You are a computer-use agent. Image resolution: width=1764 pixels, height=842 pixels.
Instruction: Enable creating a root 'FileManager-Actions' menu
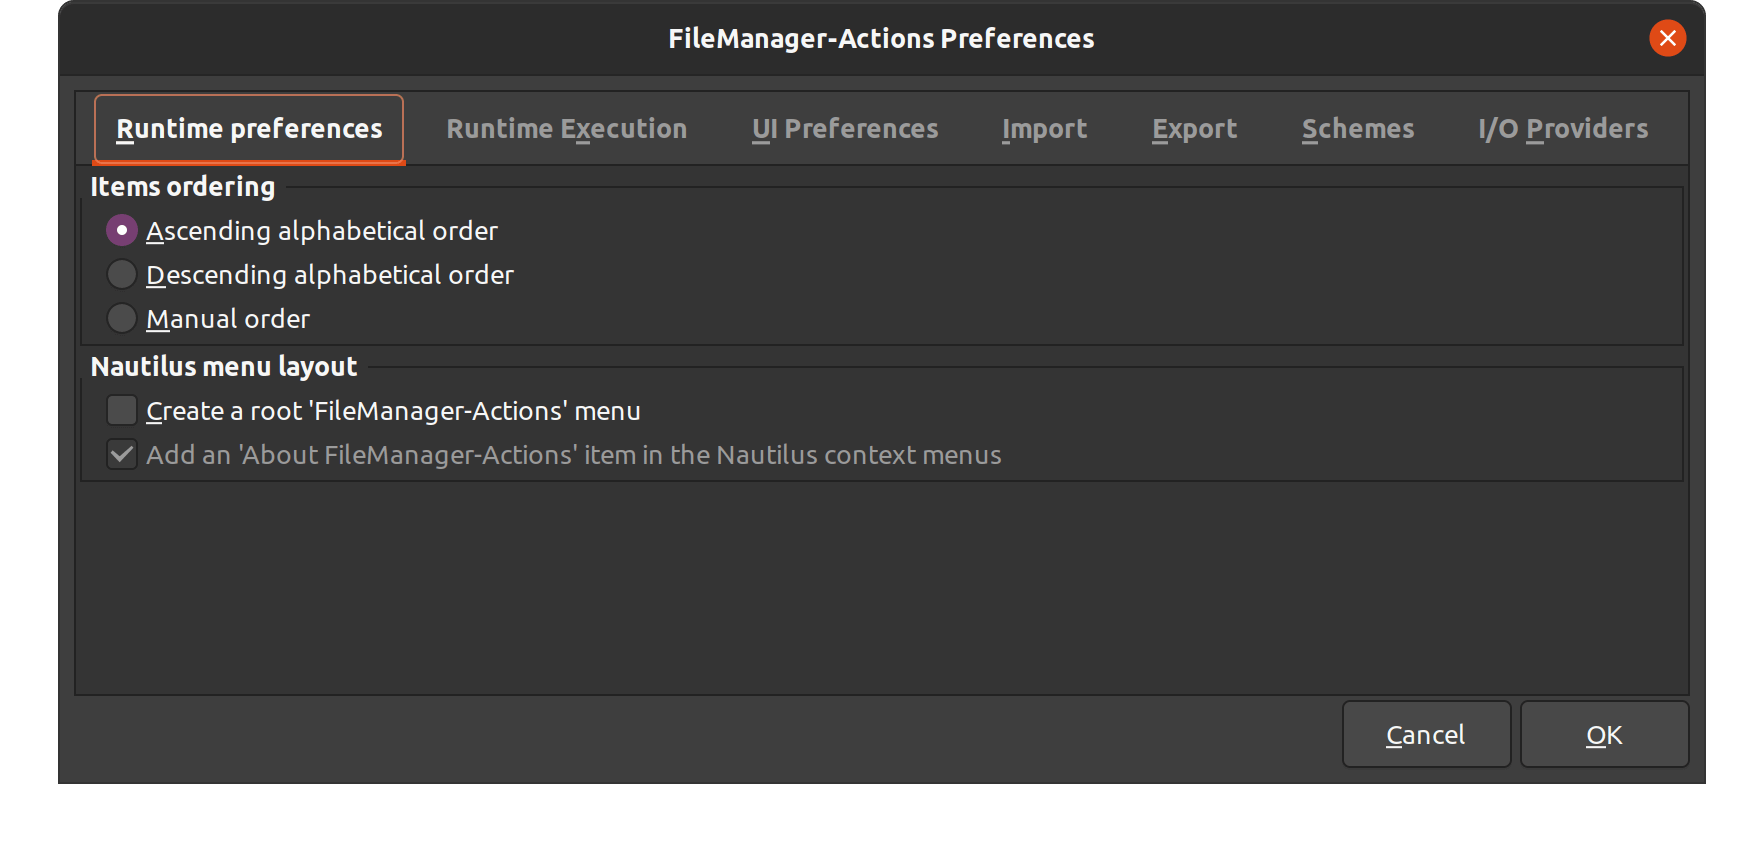[121, 410]
